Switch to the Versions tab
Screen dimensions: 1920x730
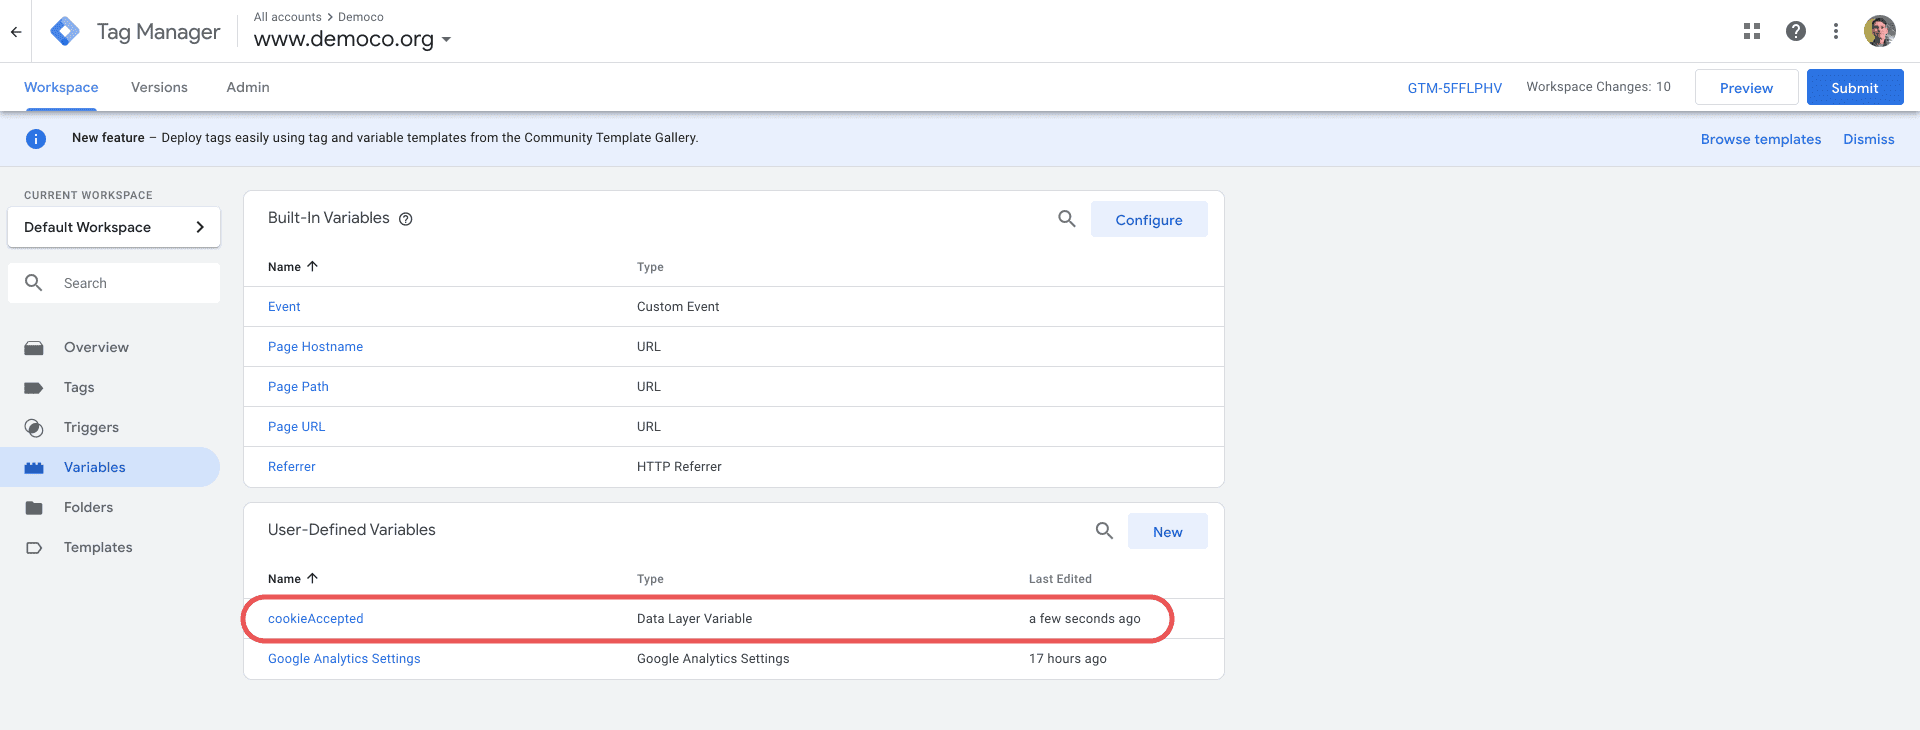[159, 88]
